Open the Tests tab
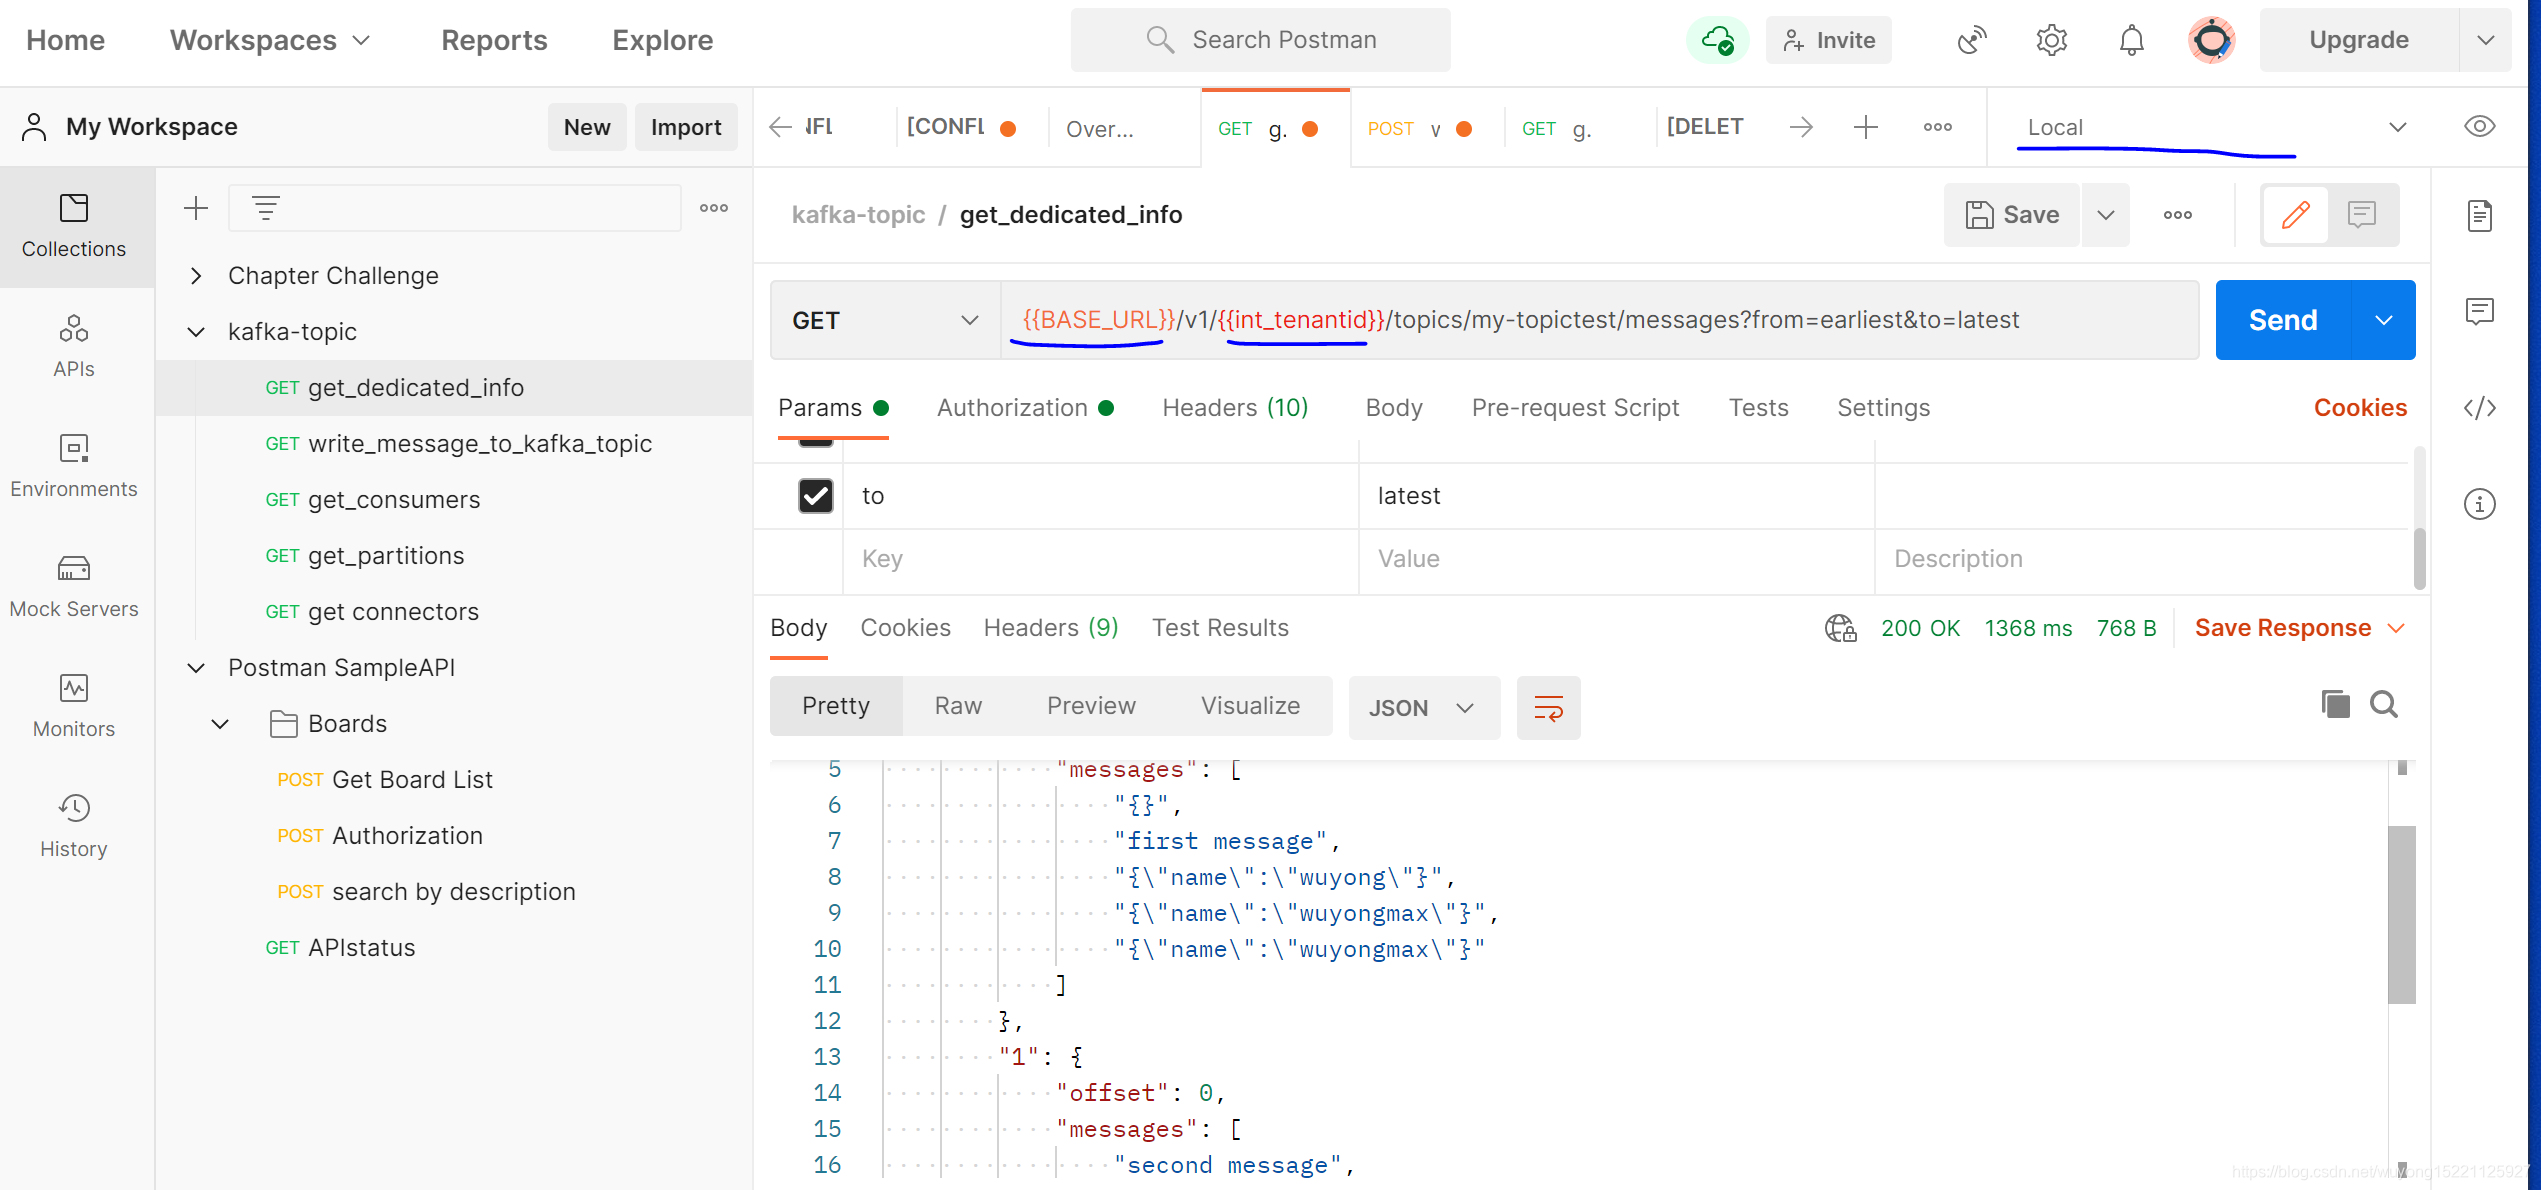 point(1758,408)
